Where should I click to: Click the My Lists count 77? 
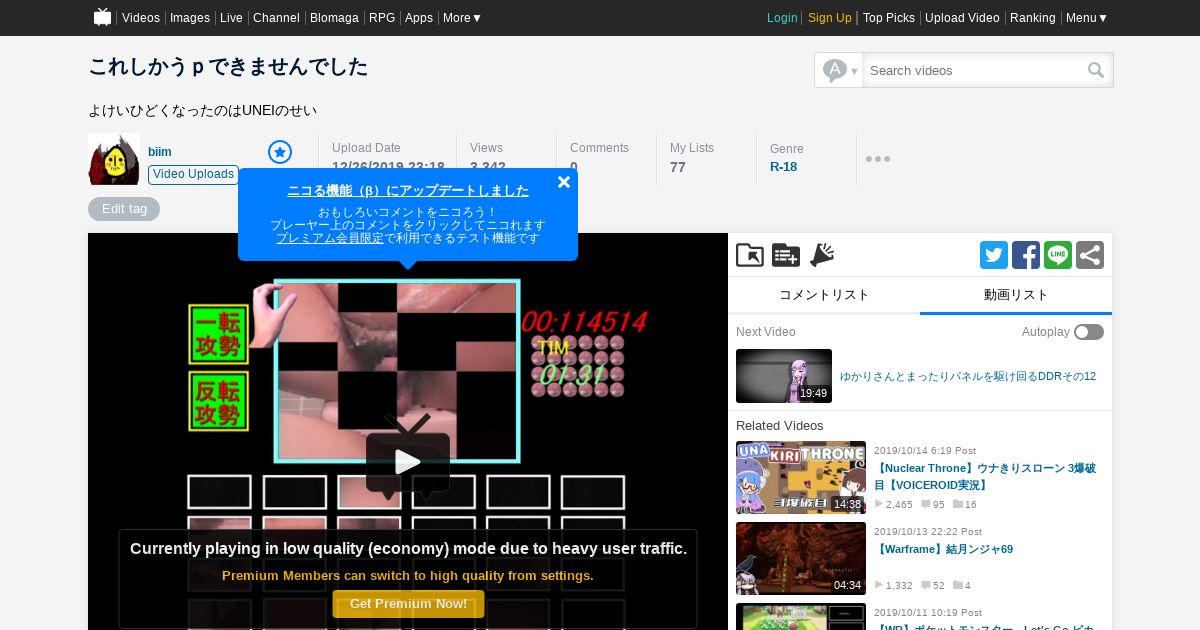click(x=678, y=167)
